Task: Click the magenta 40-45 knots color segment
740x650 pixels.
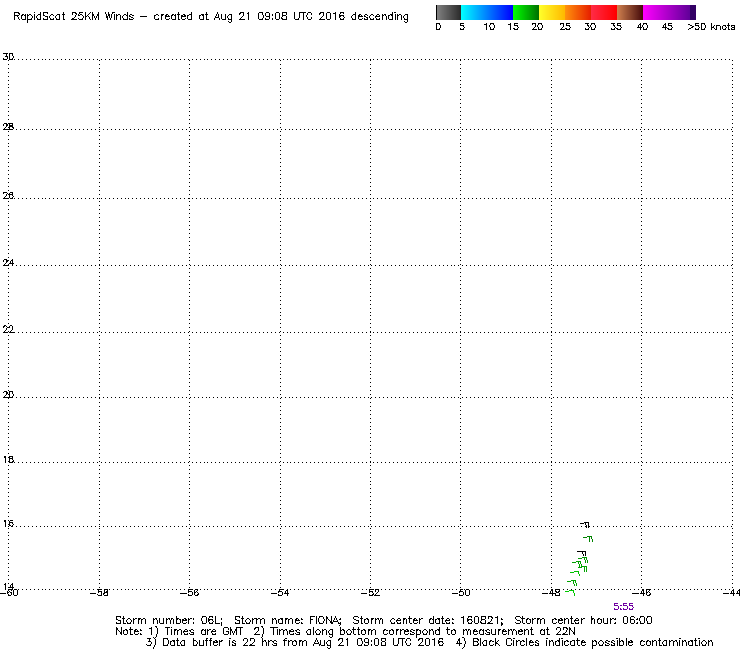Action: [656, 12]
